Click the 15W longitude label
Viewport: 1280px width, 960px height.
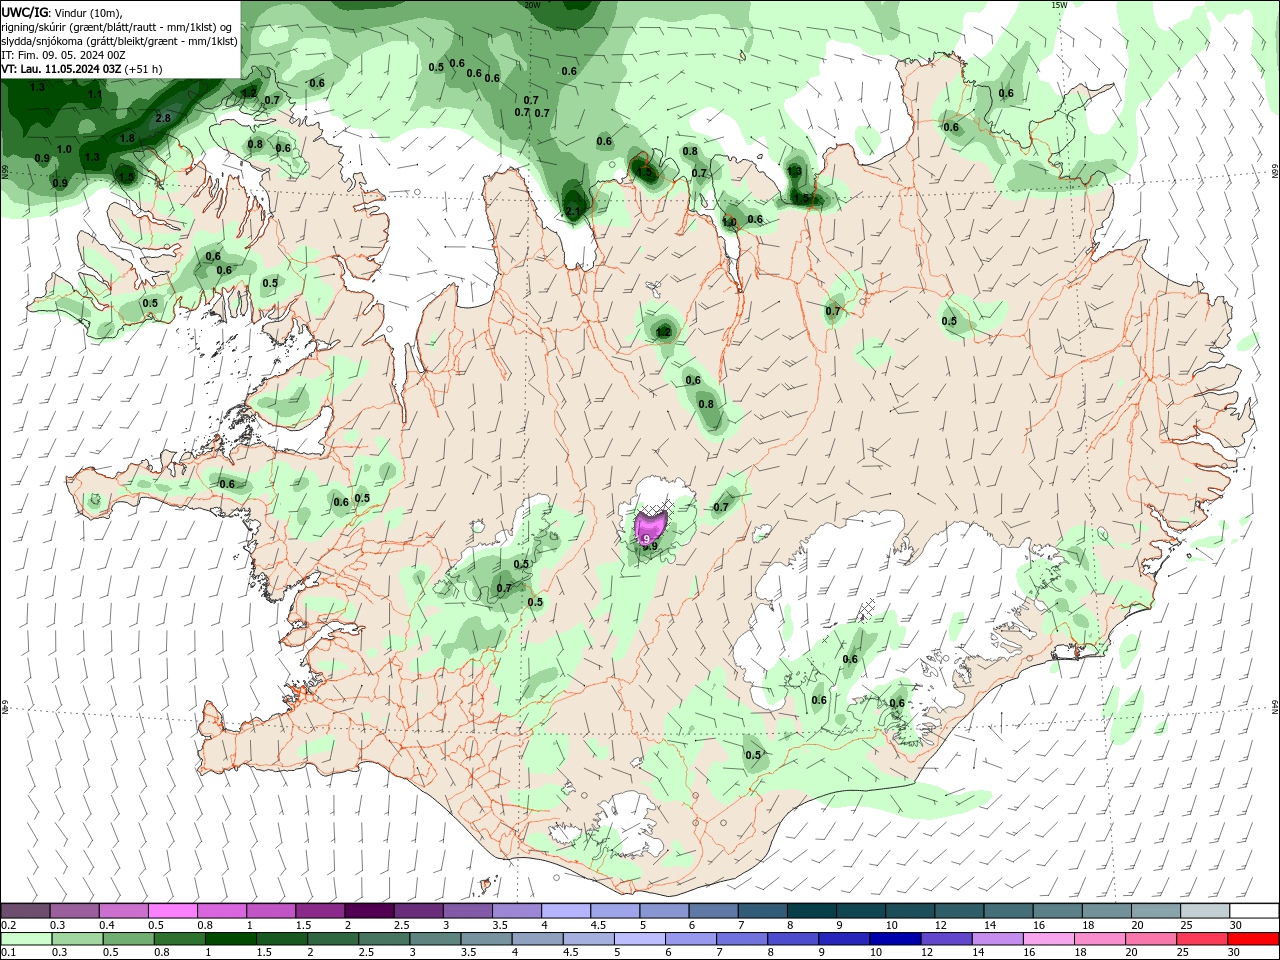click(1059, 5)
